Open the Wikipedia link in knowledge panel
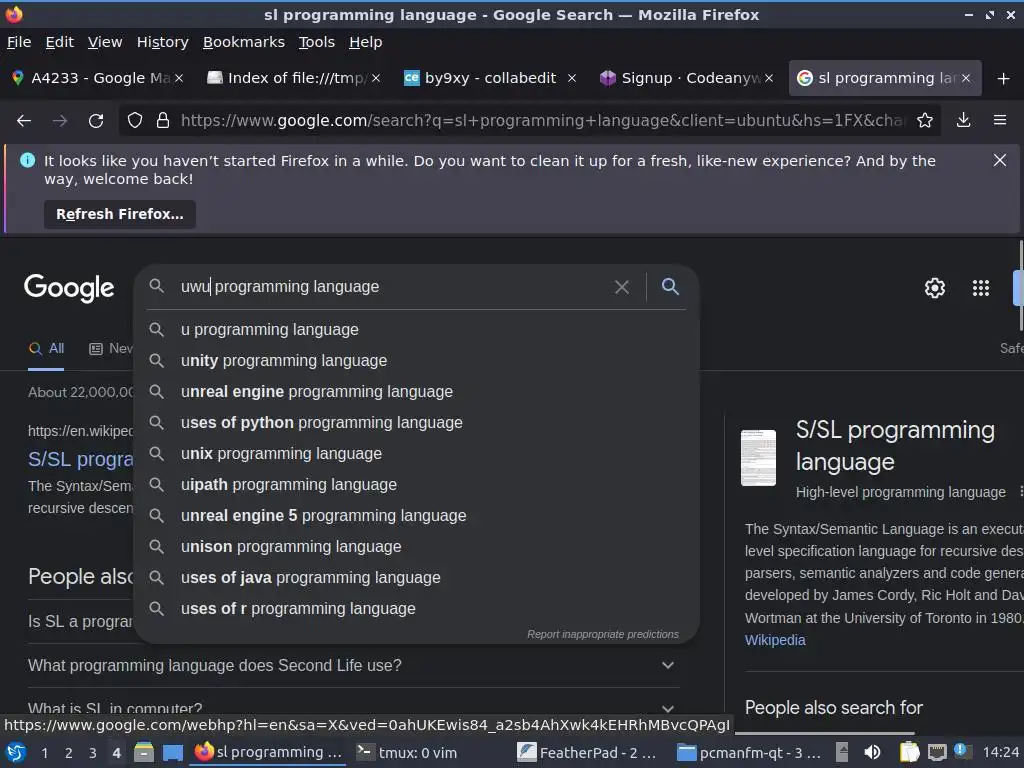The height and width of the screenshot is (768, 1024). tap(775, 640)
